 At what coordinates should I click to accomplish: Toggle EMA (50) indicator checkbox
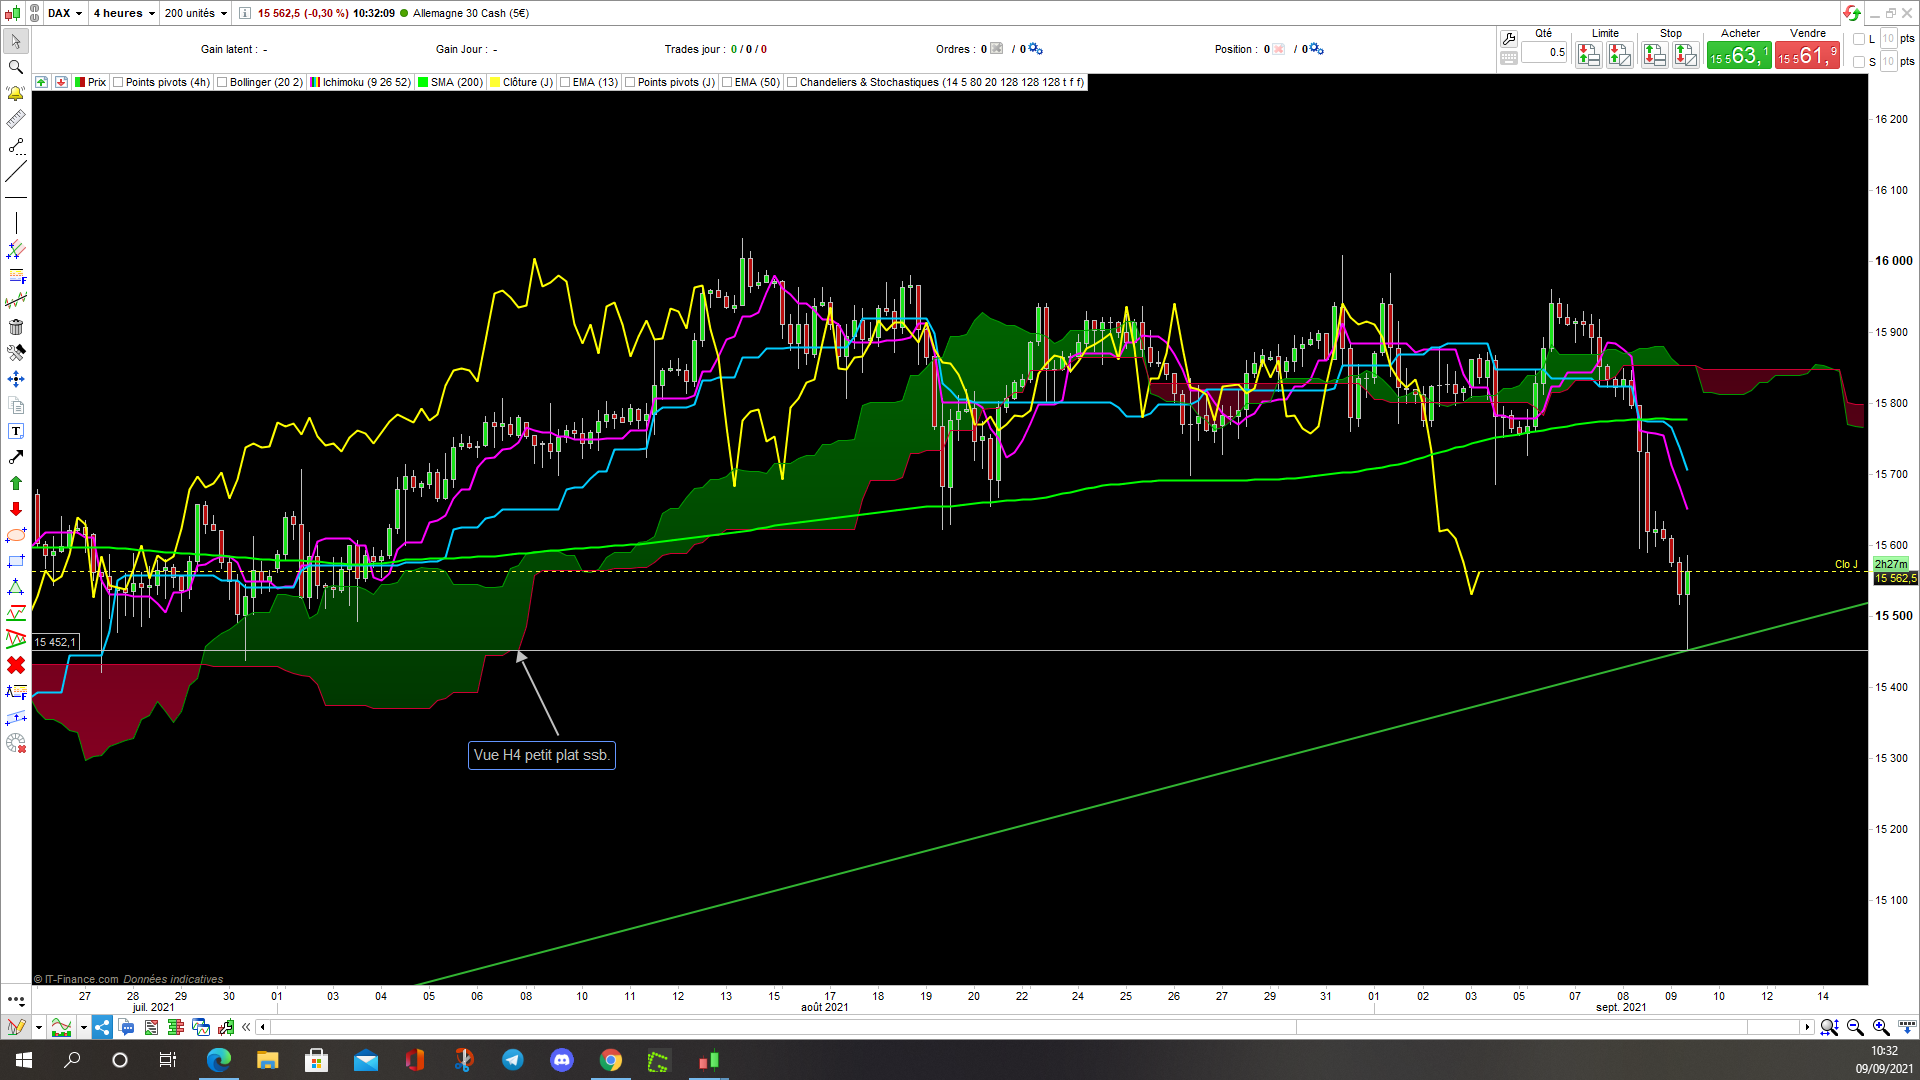pyautogui.click(x=727, y=82)
